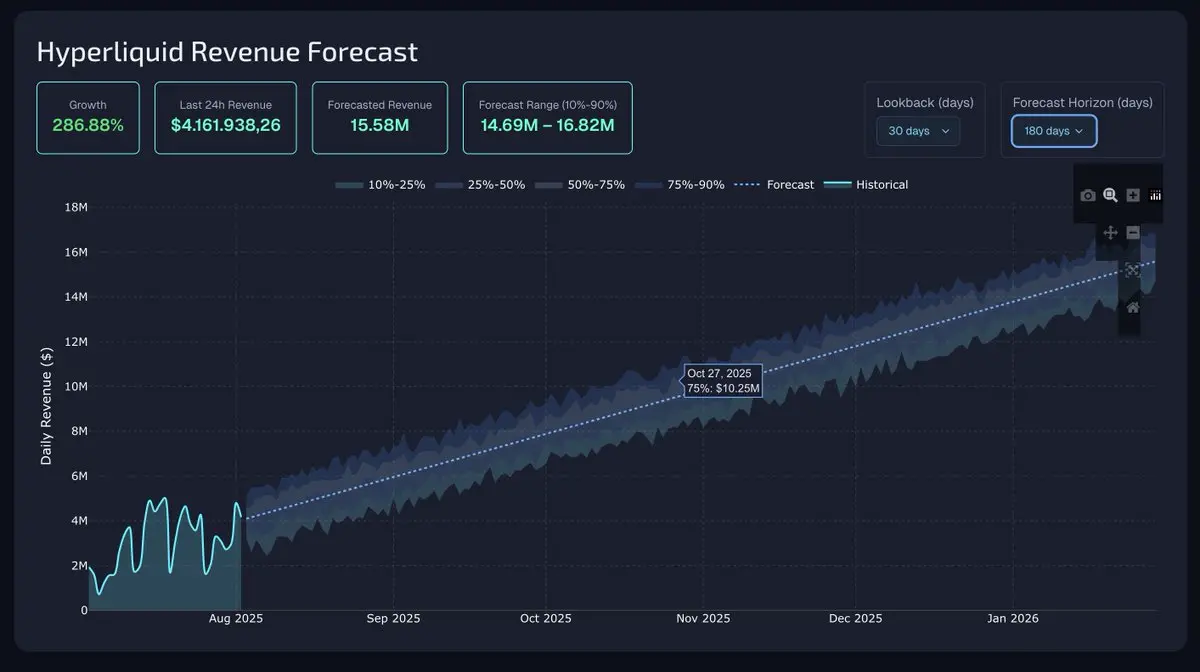Click the Last 24h Revenue value

[x=226, y=126]
